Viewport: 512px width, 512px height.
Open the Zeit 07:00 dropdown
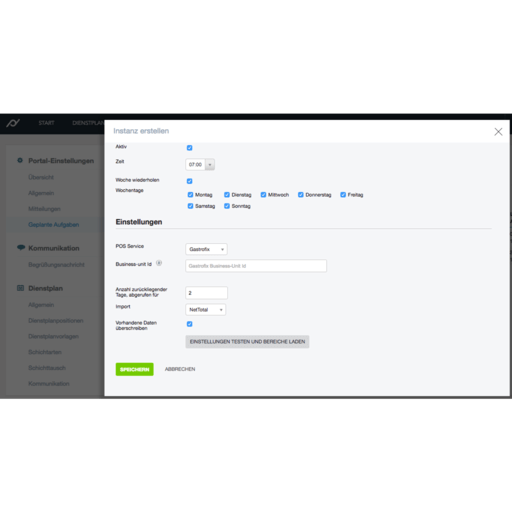click(200, 164)
